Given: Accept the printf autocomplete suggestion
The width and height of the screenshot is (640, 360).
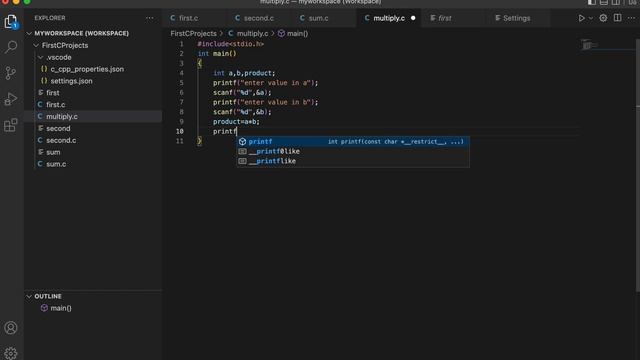Looking at the screenshot, I should point(353,142).
